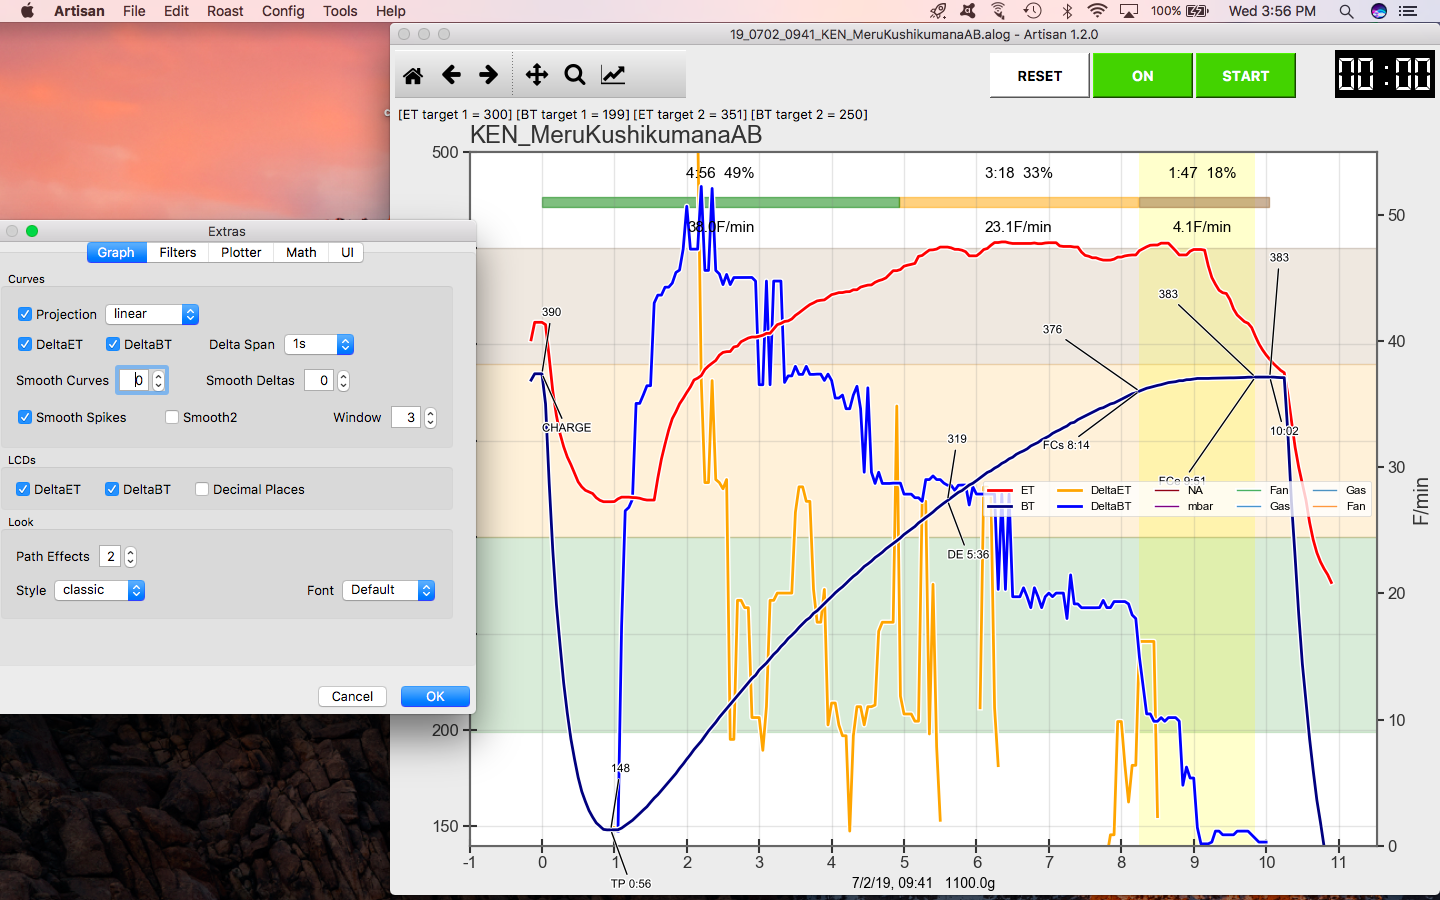Click the FCs 8:14 annotation

(x=1066, y=445)
